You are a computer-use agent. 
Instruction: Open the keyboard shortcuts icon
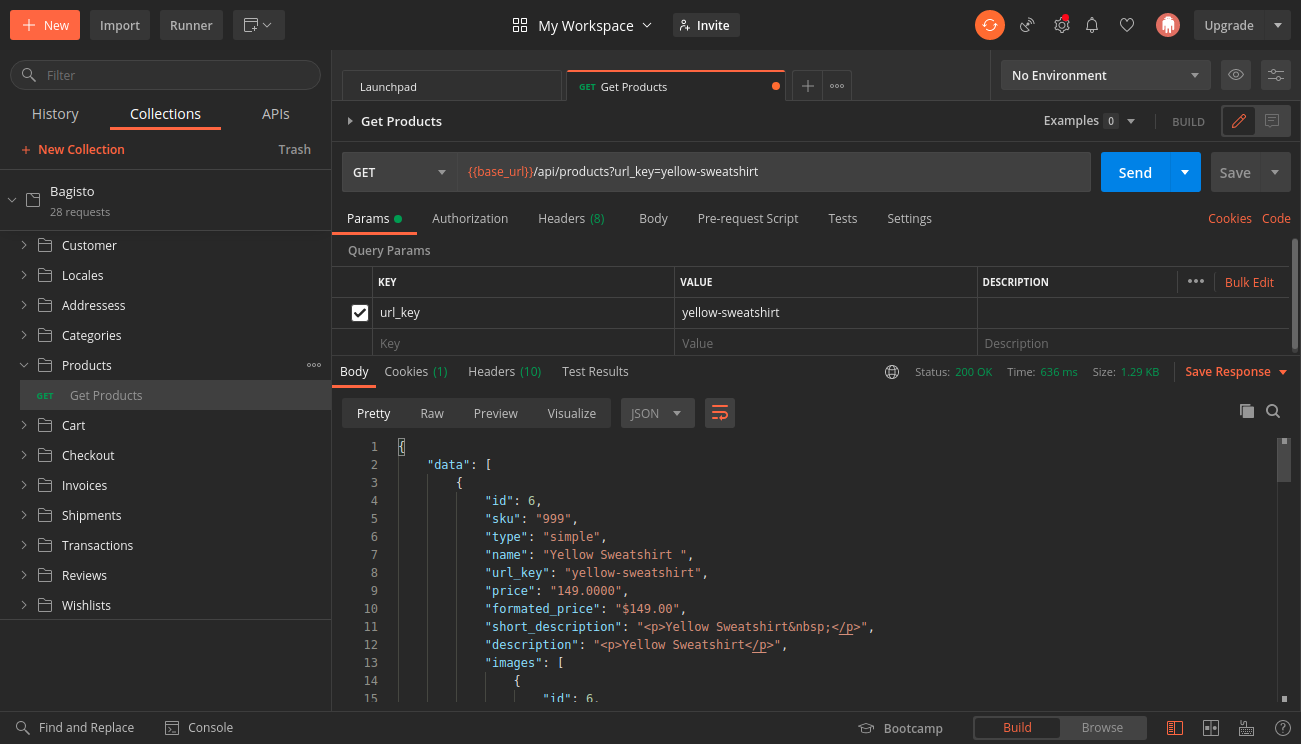[x=1246, y=728]
